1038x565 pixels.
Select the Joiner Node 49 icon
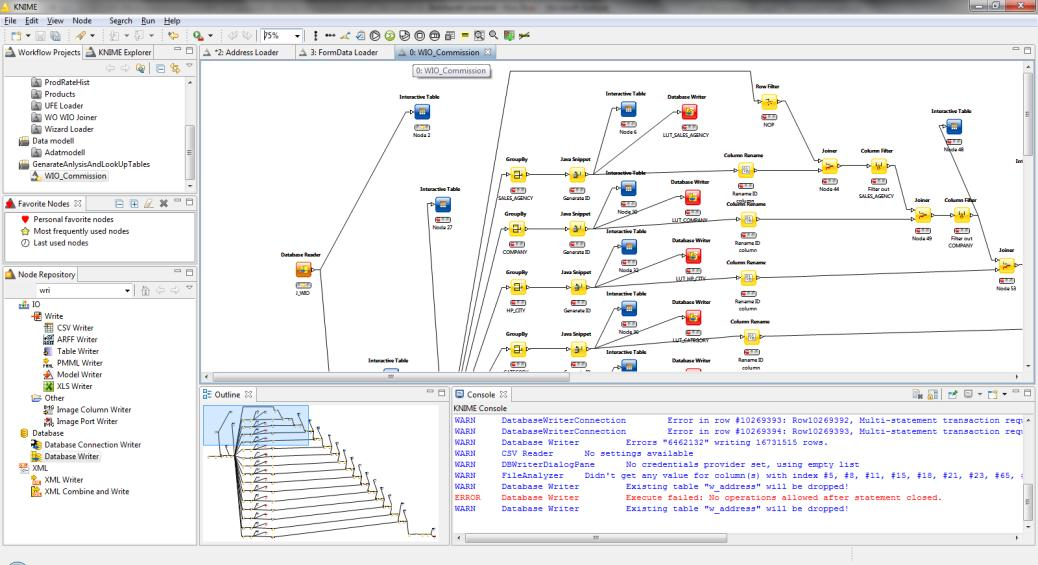[922, 215]
